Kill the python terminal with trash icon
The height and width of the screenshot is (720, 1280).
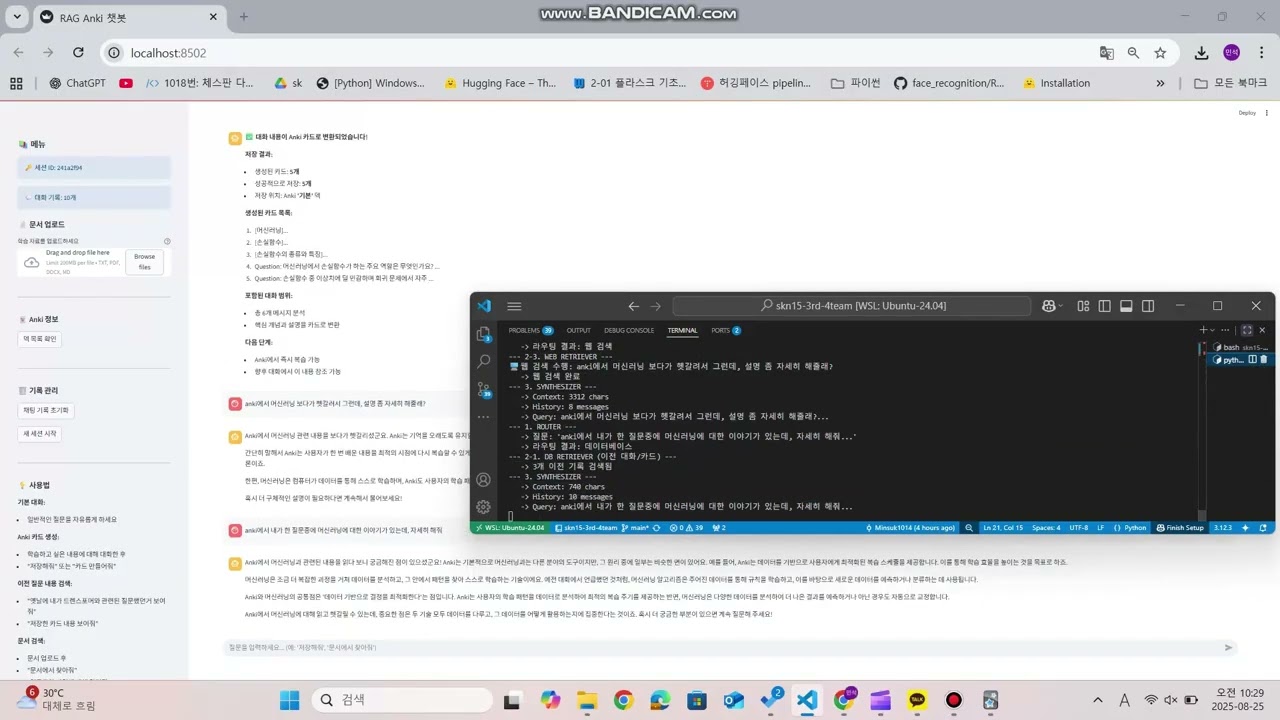1263,359
